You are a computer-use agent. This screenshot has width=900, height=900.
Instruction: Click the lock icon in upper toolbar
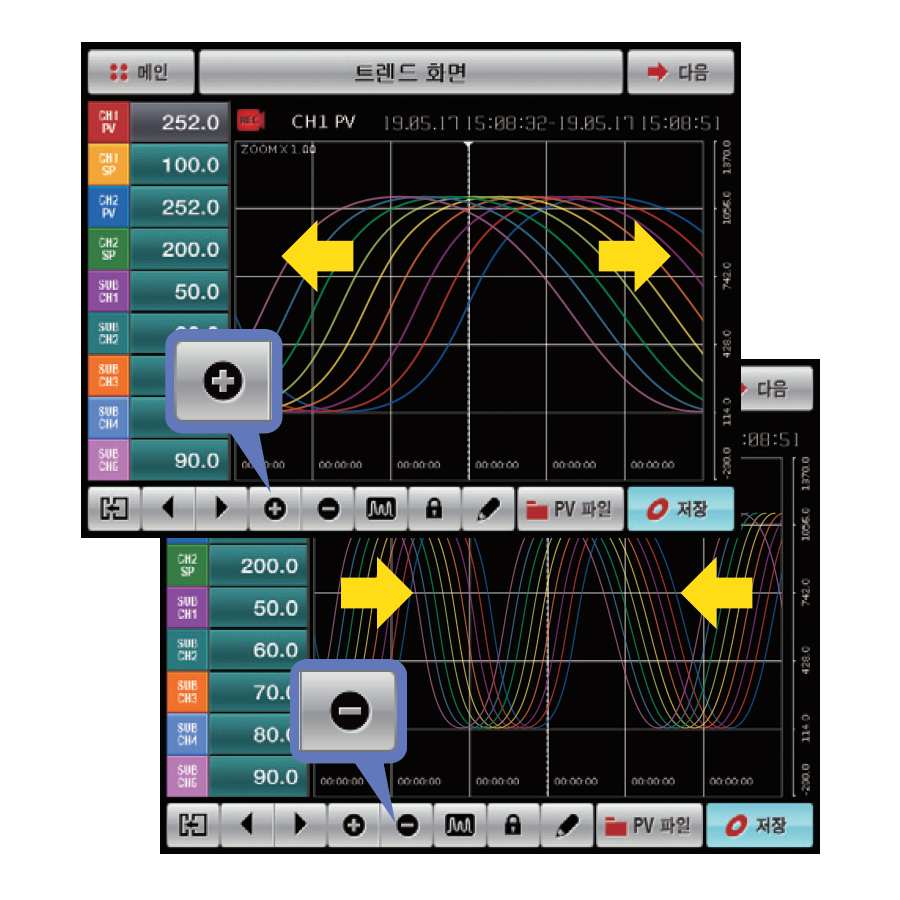tap(435, 509)
